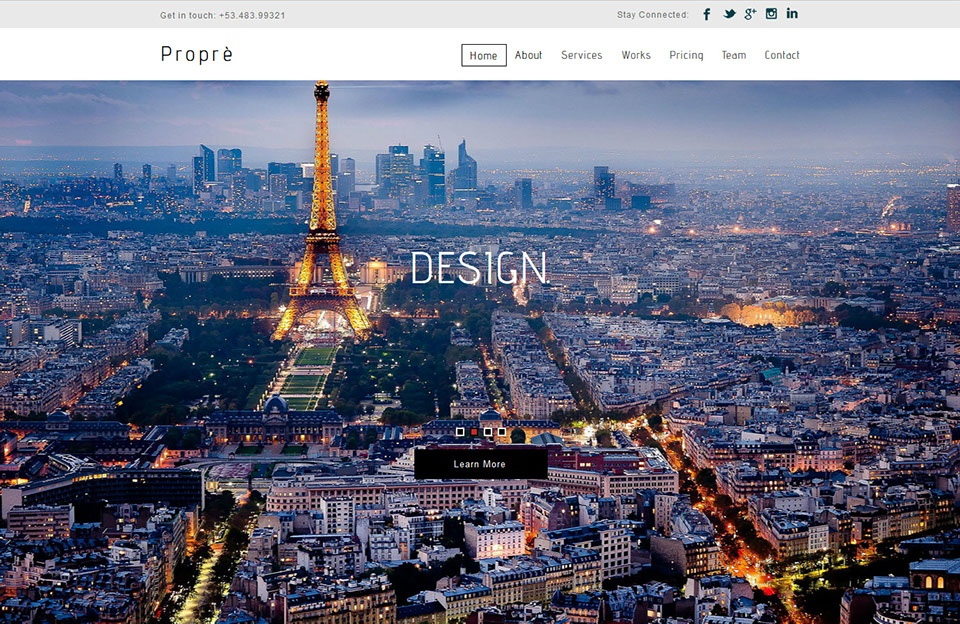Select the first slider indicator square
The image size is (960, 624).
(x=460, y=432)
